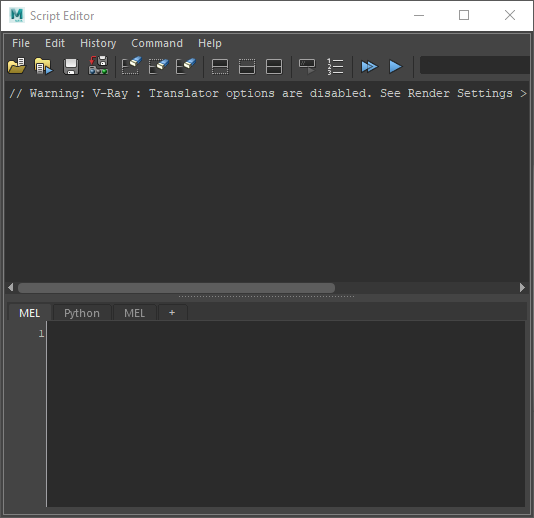
Task: Show input pane only
Action: (247, 66)
